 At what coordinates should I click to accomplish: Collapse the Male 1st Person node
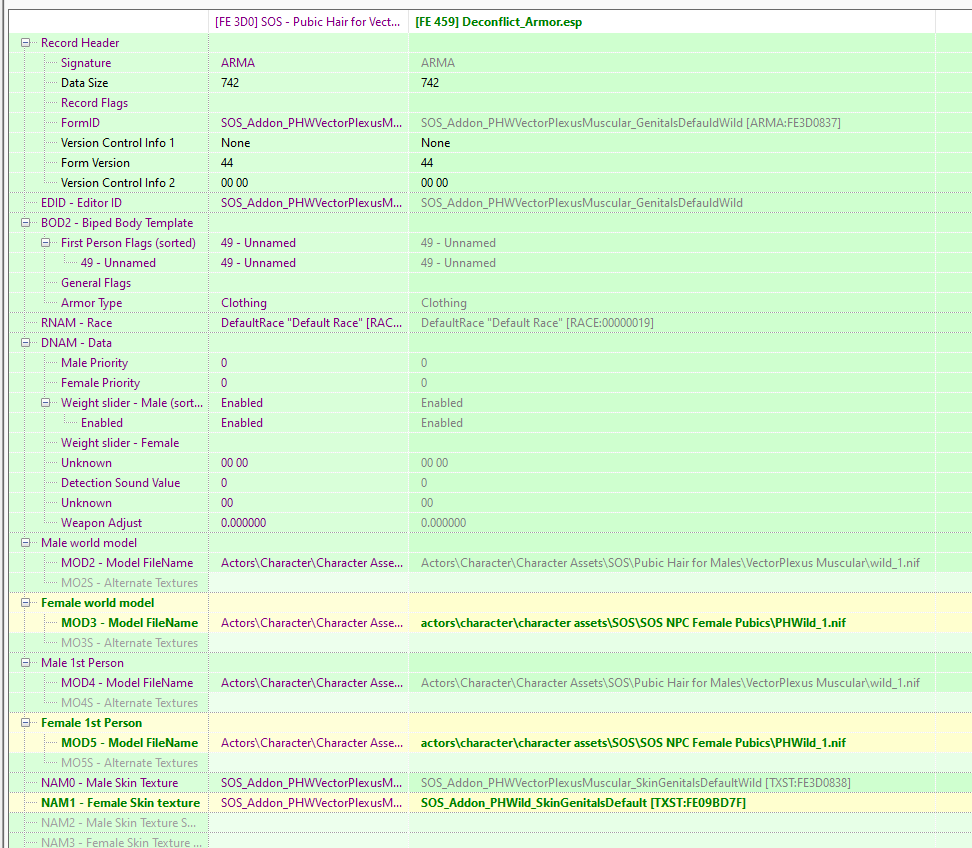25,663
